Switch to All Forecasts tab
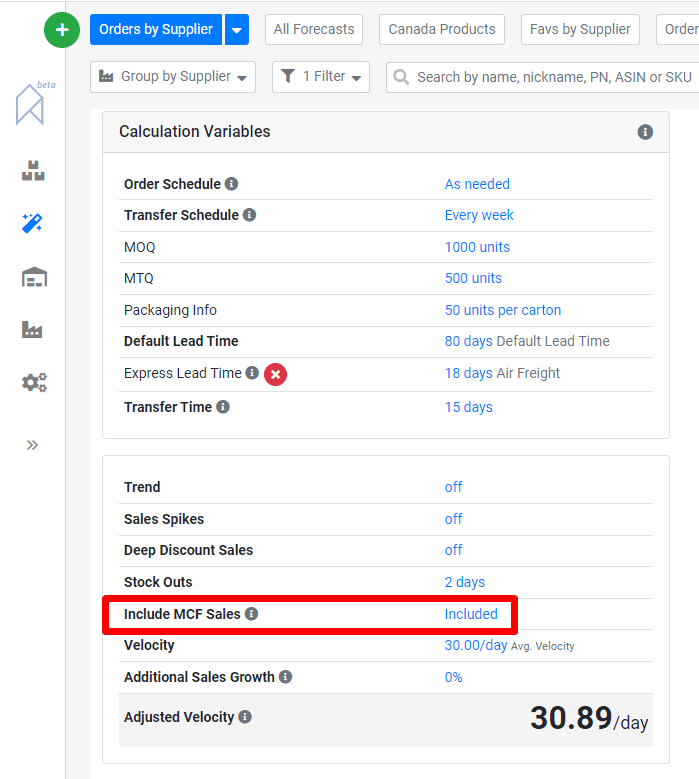Image resolution: width=699 pixels, height=779 pixels. pos(314,29)
